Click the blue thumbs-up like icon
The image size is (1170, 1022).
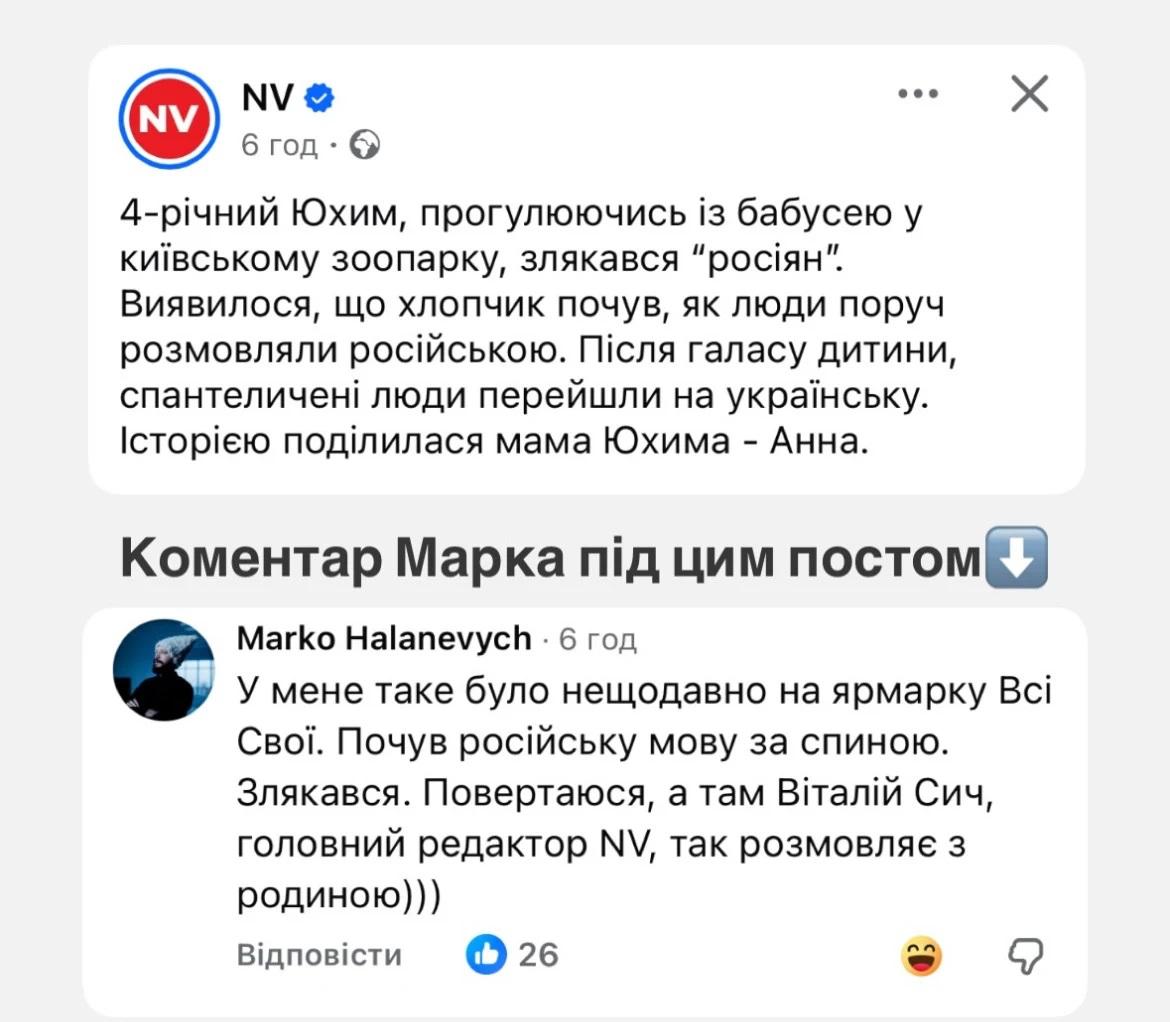coord(487,954)
